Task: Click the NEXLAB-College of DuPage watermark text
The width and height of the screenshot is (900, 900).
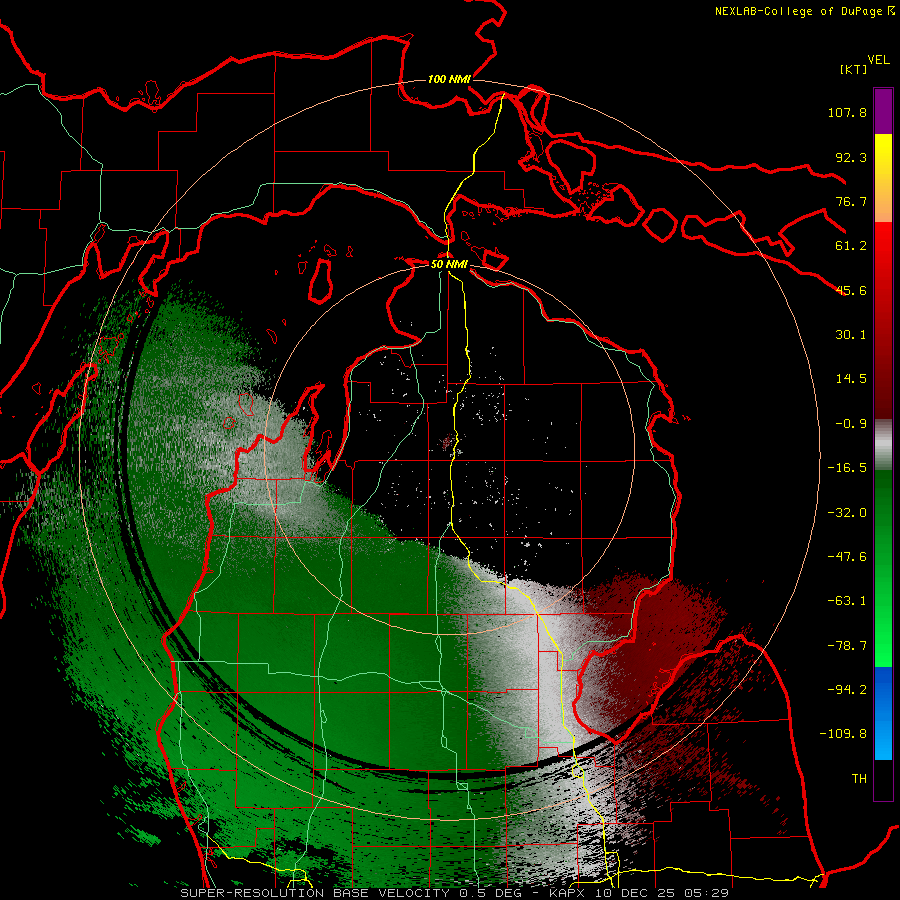Action: 800,11
